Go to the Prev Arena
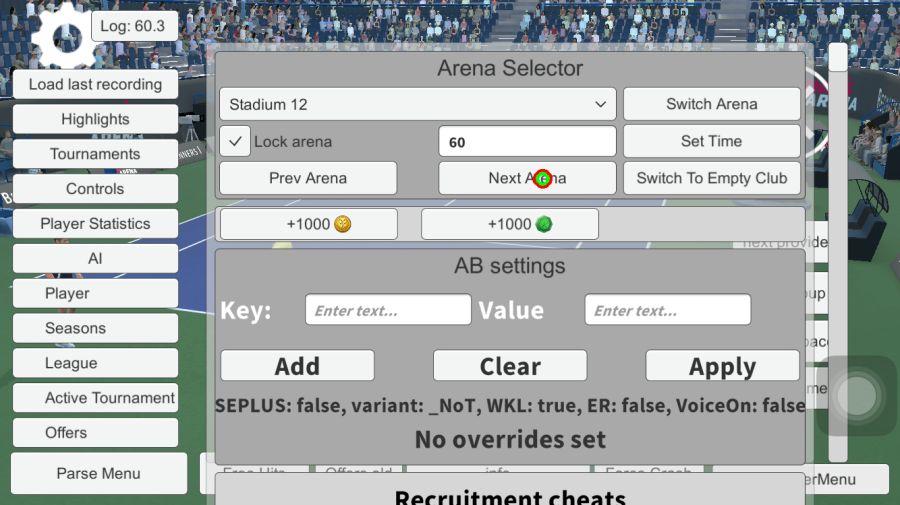This screenshot has height=505, width=900. click(307, 178)
